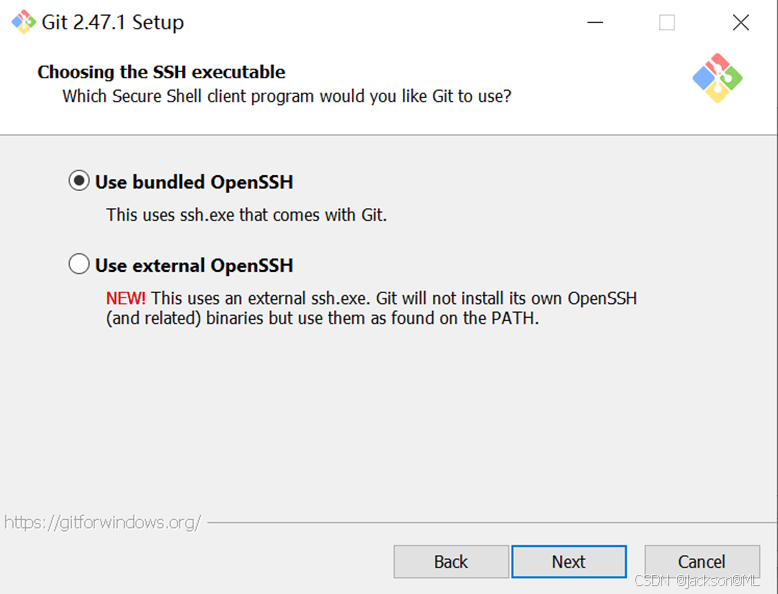The width and height of the screenshot is (778, 594).
Task: Click the CSDN @jackson@ML watermark
Action: point(697,580)
